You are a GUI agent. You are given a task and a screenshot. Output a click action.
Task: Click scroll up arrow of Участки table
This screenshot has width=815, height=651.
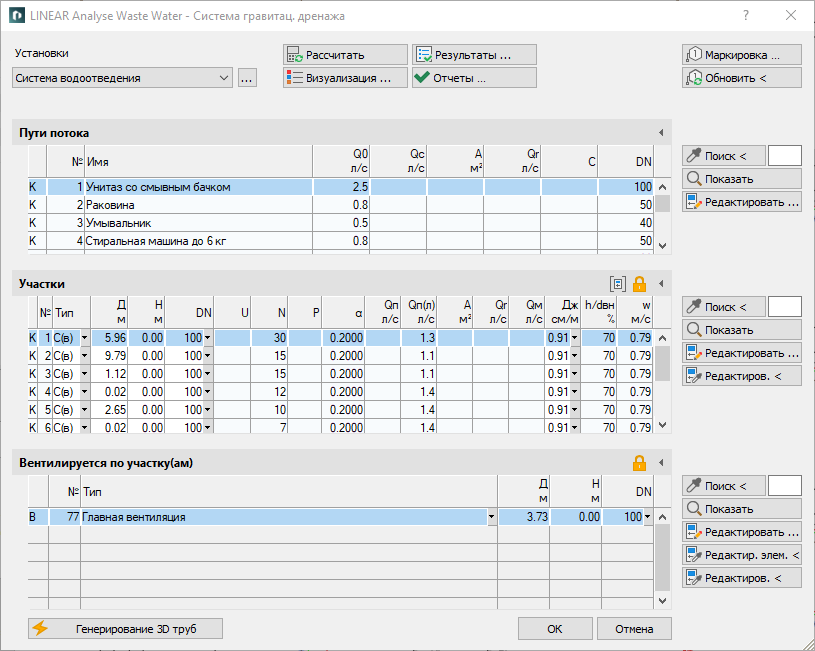point(662,338)
